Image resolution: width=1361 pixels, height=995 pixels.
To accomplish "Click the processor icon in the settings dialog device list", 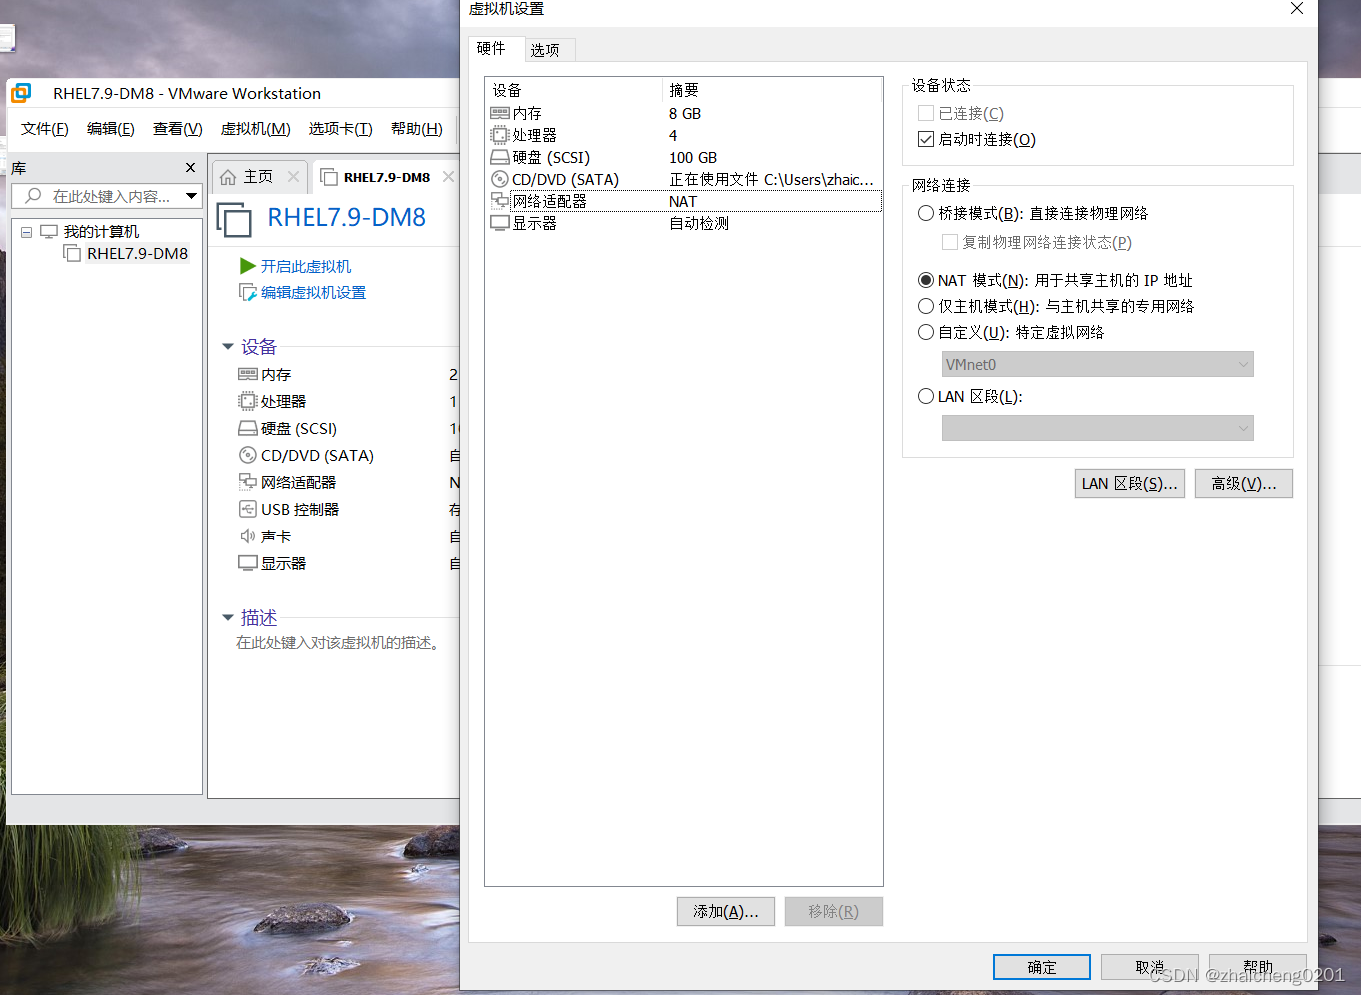I will click(x=500, y=135).
